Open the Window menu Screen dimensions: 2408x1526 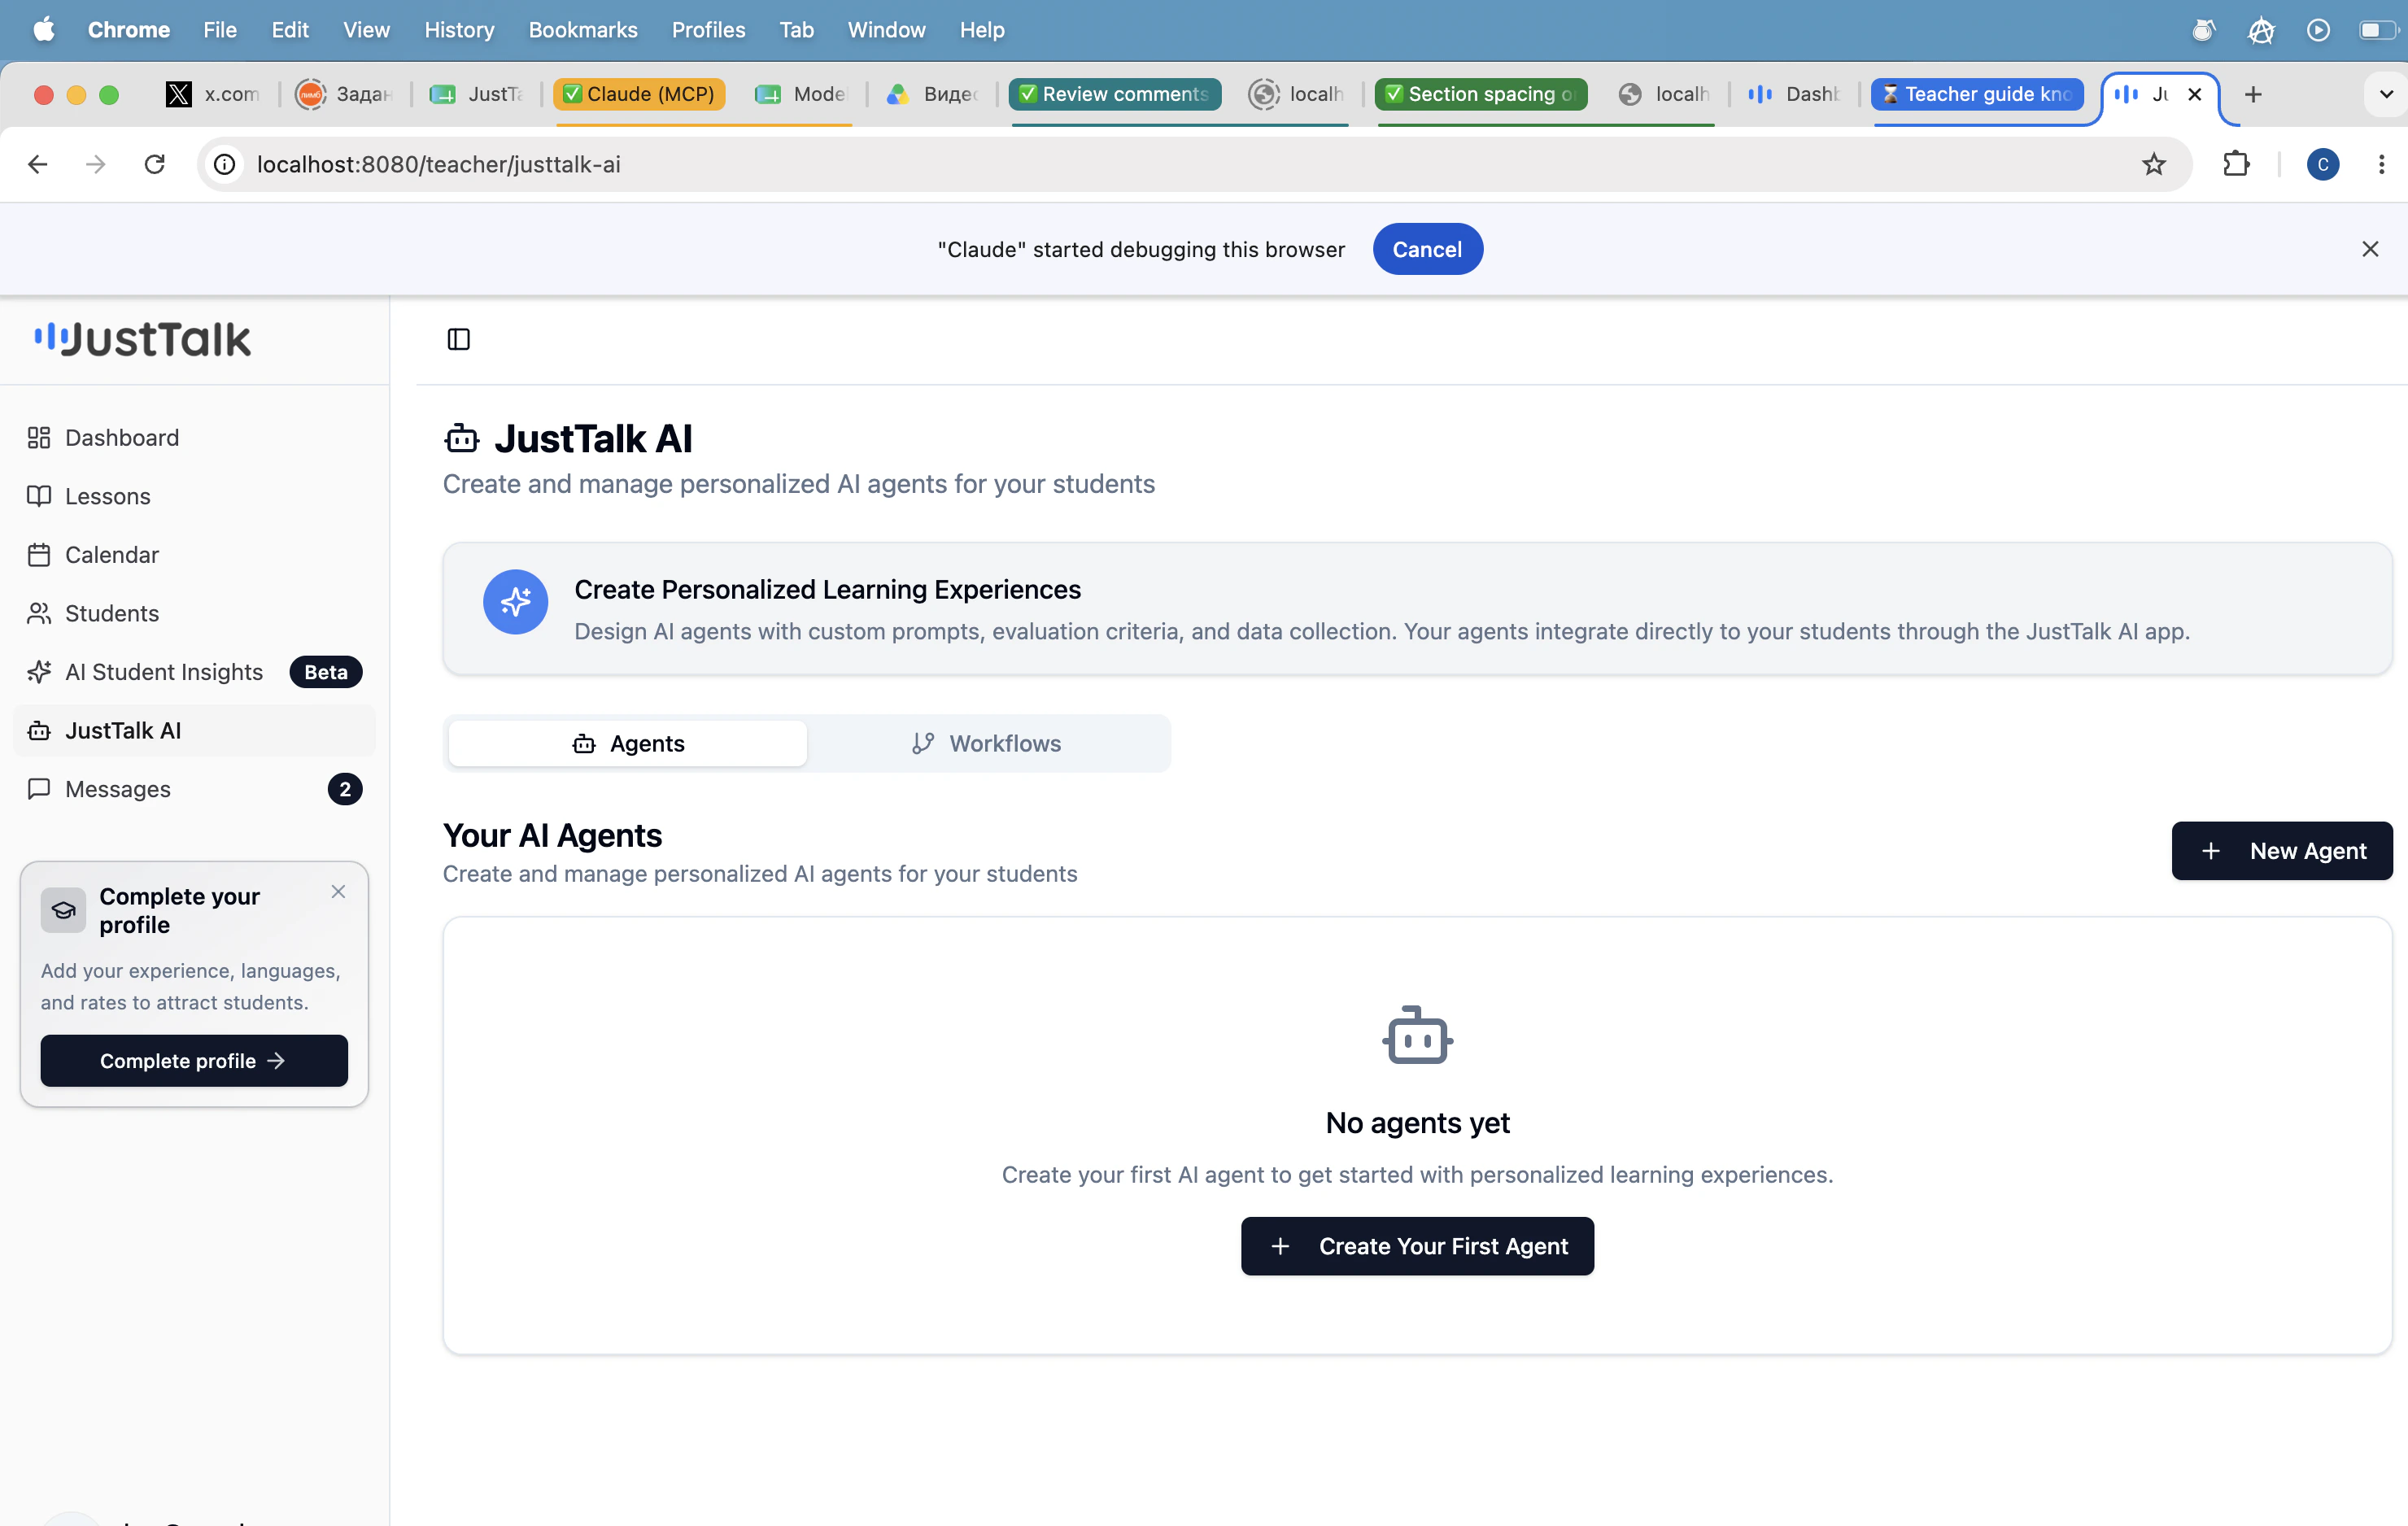pyautogui.click(x=886, y=29)
